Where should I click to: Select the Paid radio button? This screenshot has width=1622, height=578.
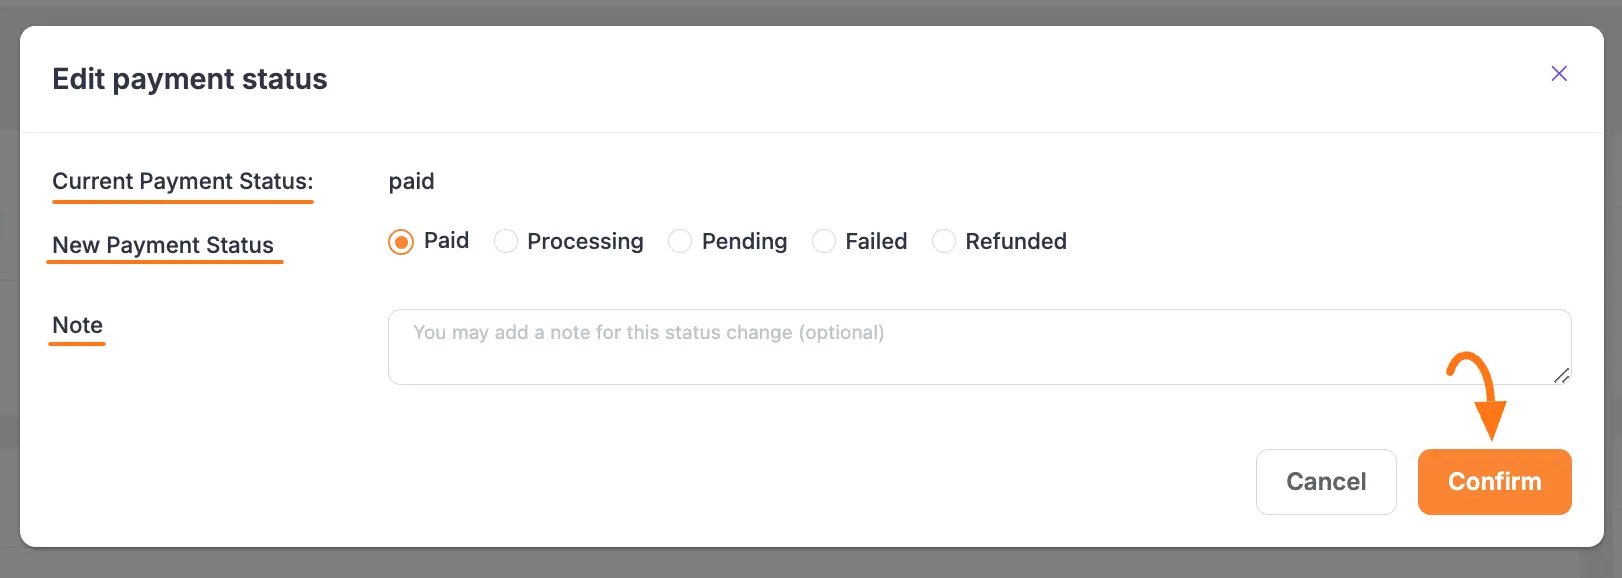coord(399,241)
